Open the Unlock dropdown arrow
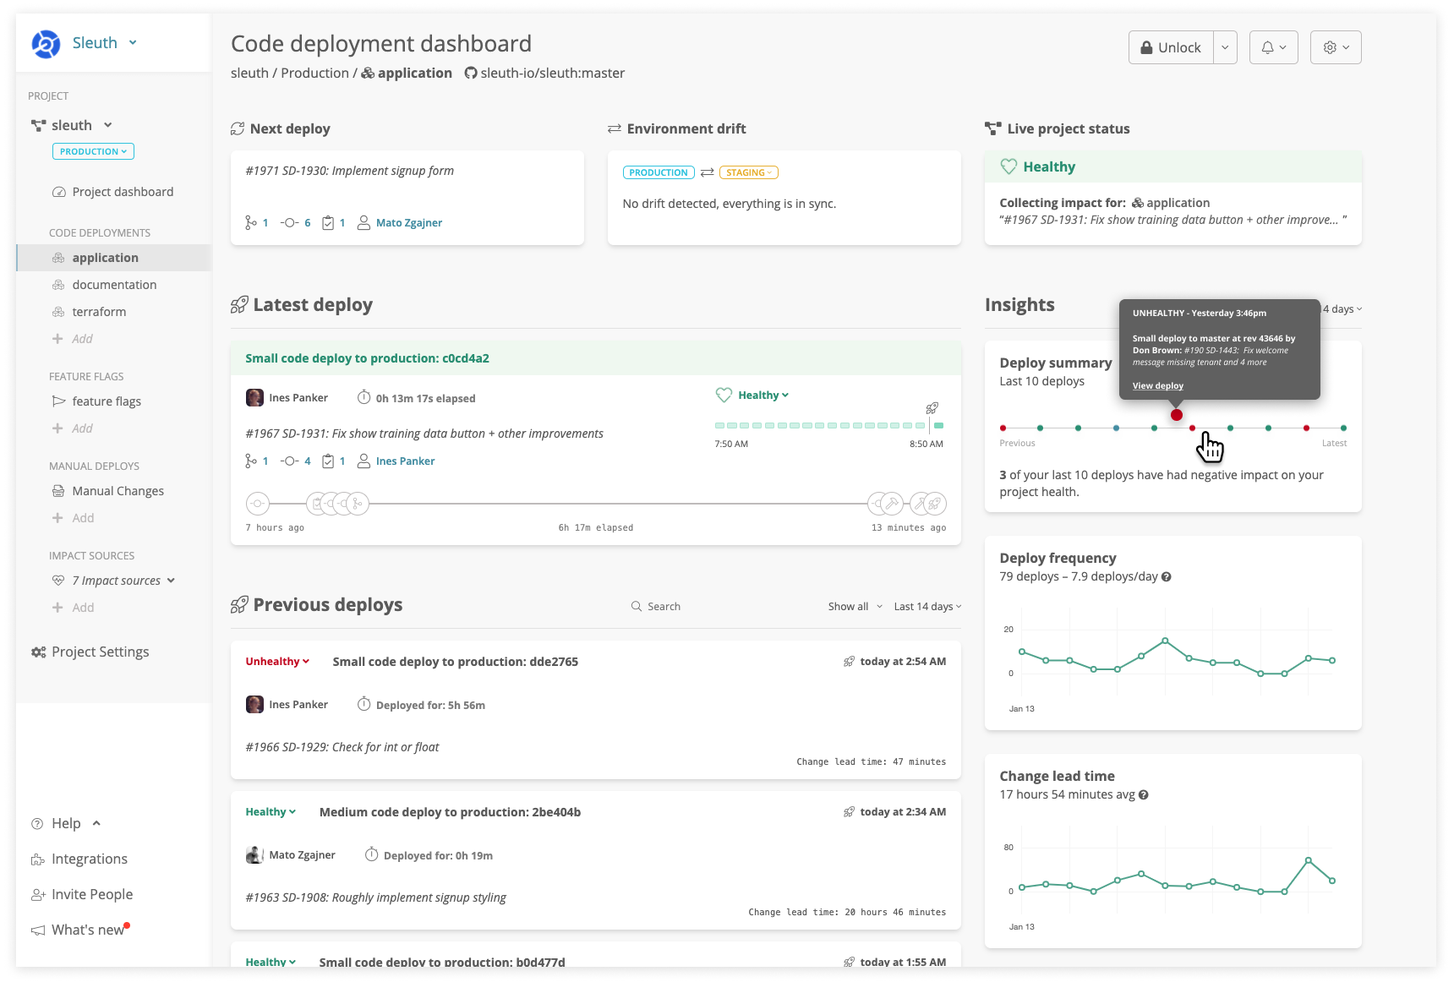This screenshot has height=982, width=1454. (1225, 47)
